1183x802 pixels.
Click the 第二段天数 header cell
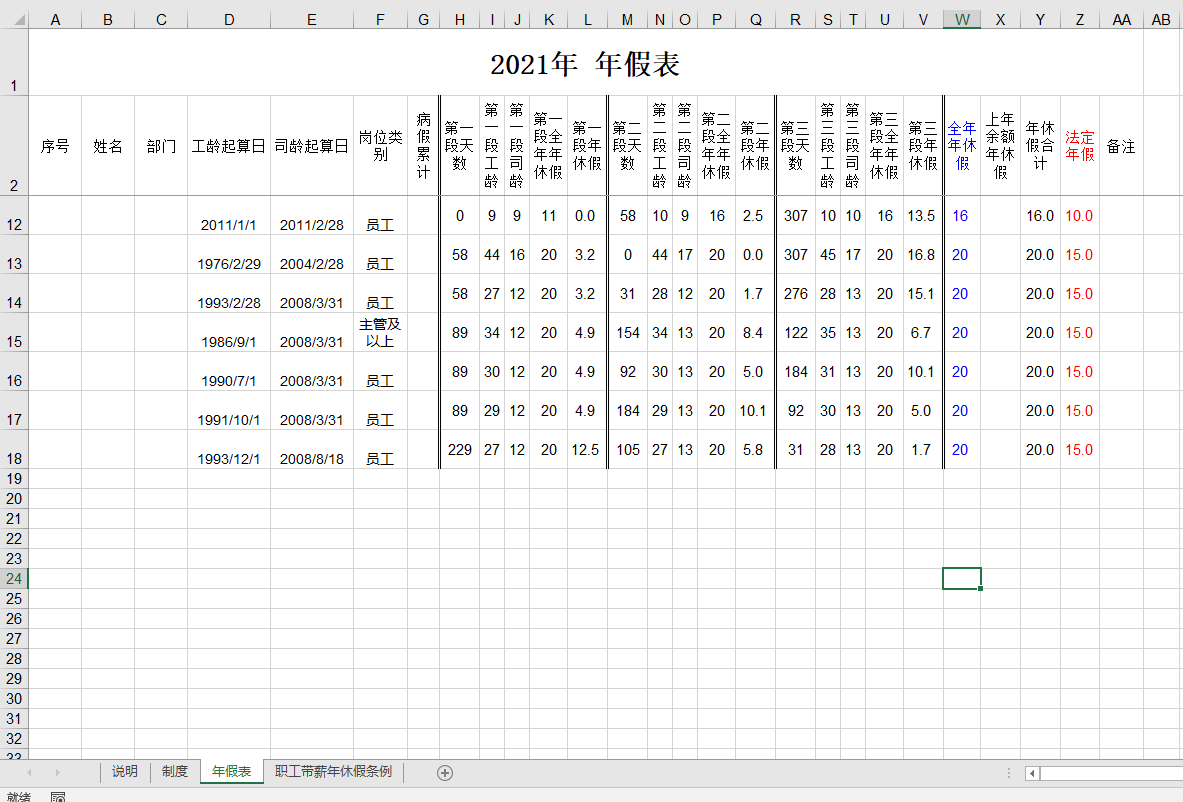coord(628,146)
